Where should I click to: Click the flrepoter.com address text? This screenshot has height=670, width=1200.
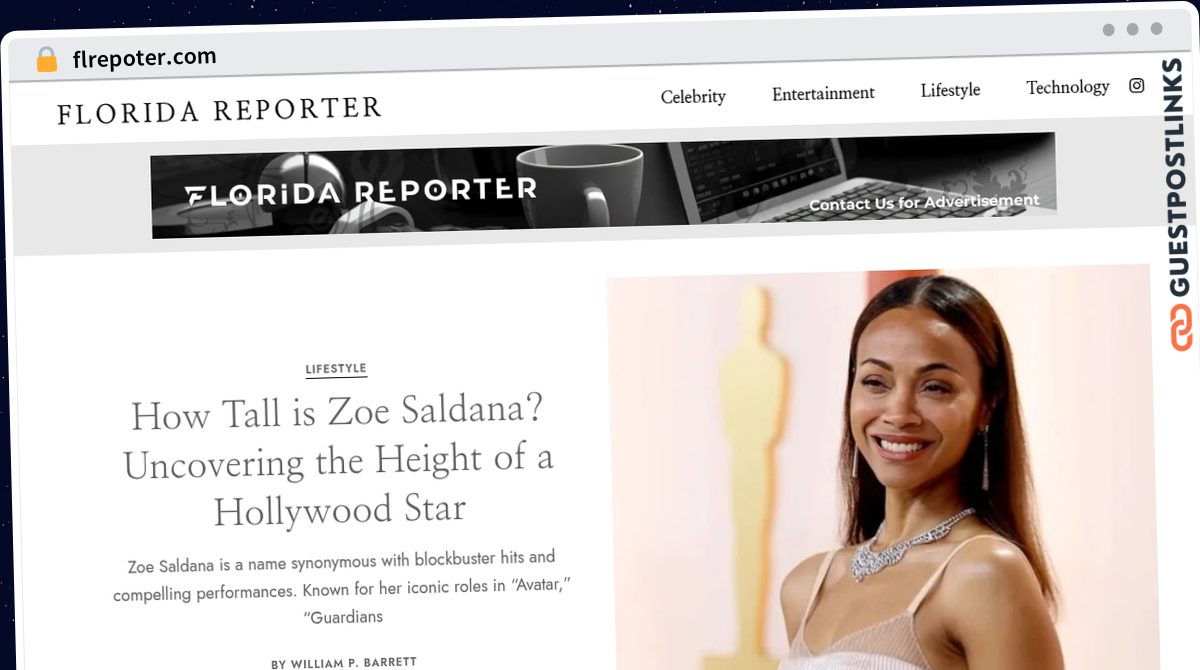click(x=144, y=58)
